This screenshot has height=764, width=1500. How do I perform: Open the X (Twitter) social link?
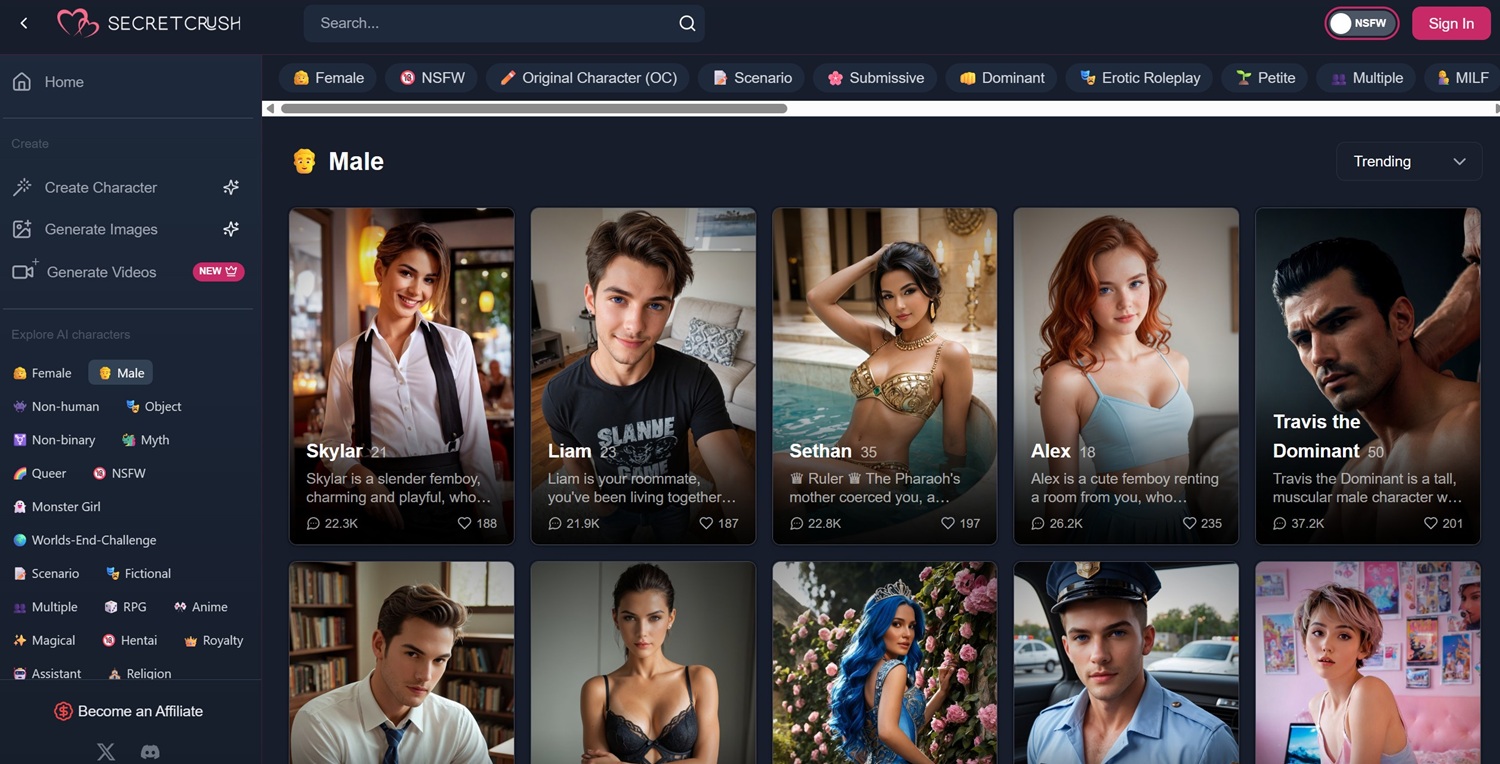pyautogui.click(x=106, y=751)
